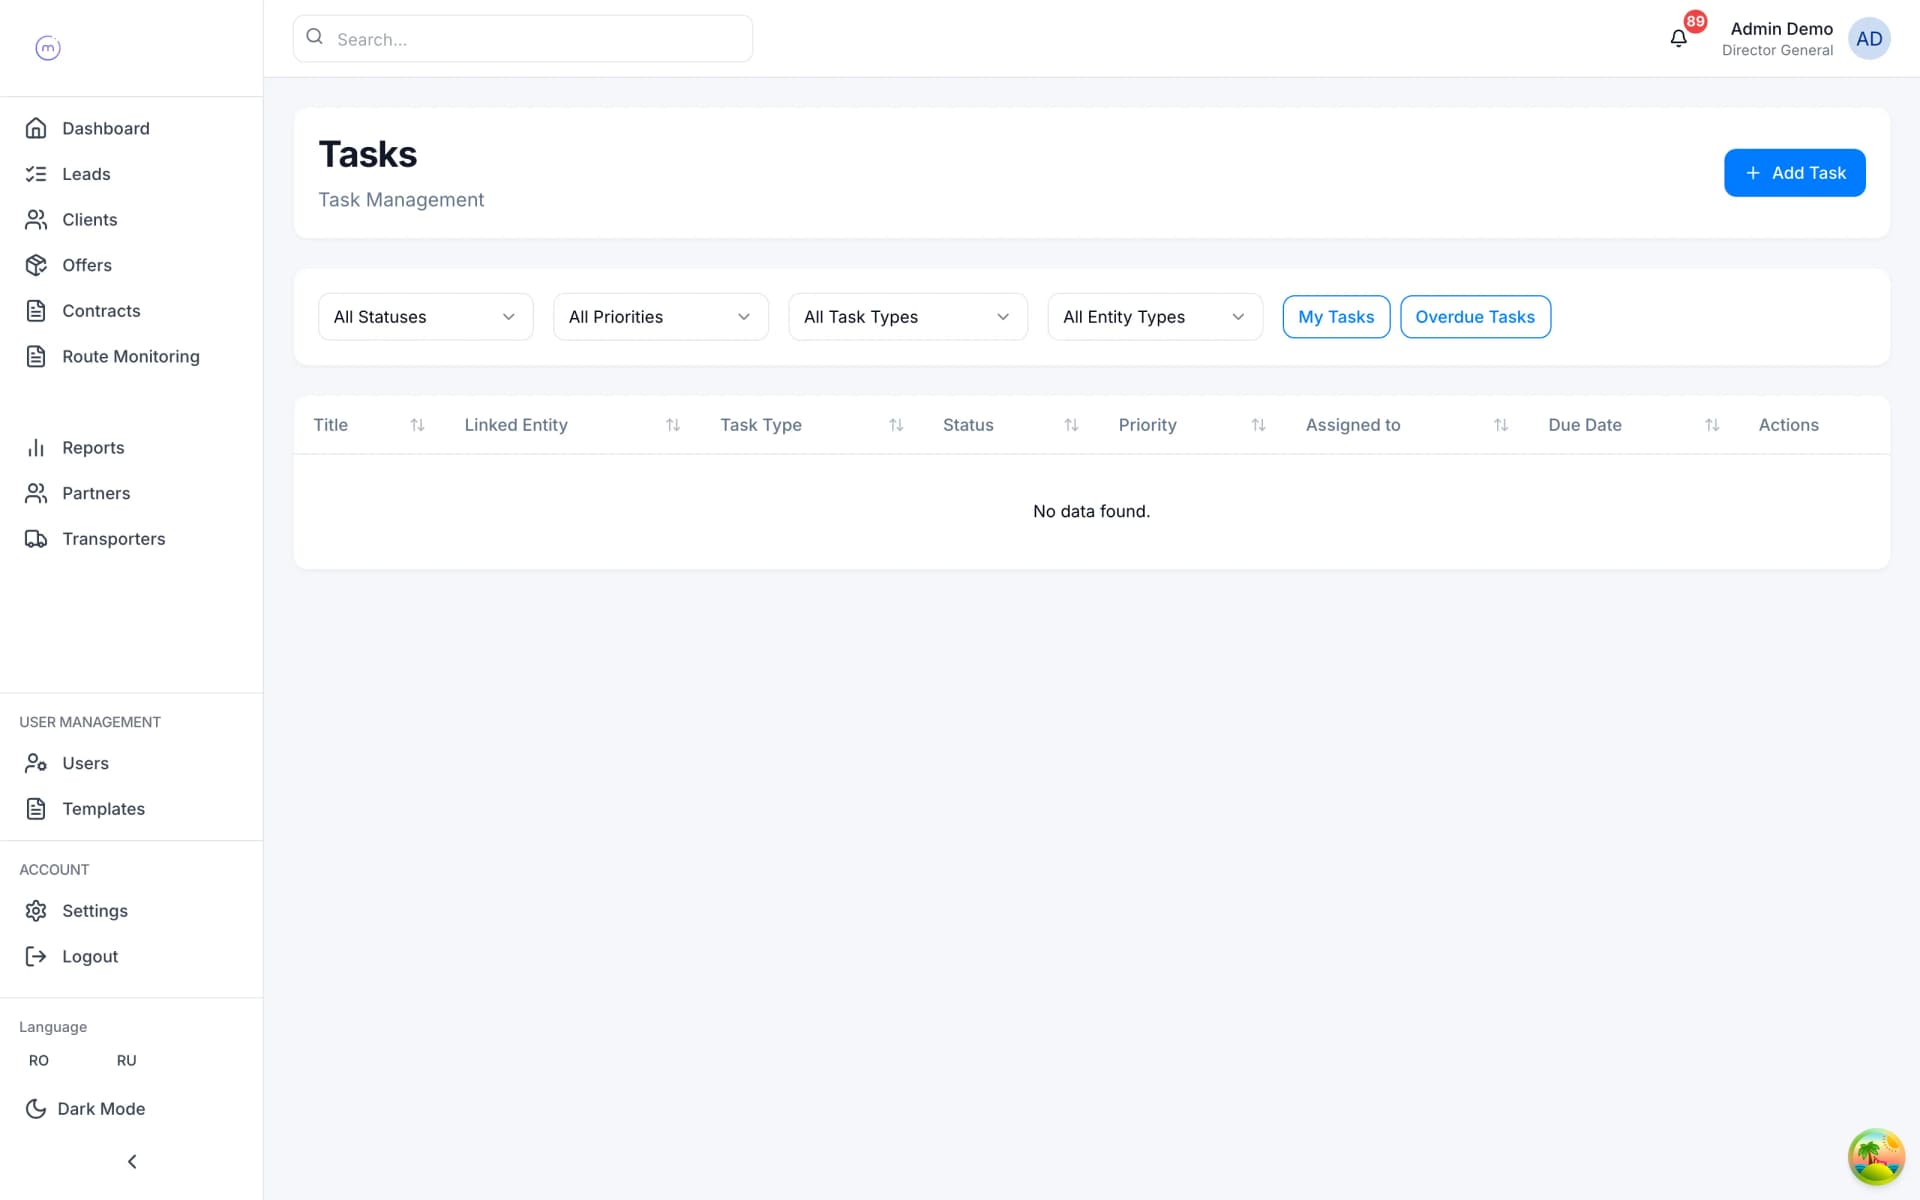Click the Leads checklist icon
The width and height of the screenshot is (1920, 1200).
coord(36,174)
